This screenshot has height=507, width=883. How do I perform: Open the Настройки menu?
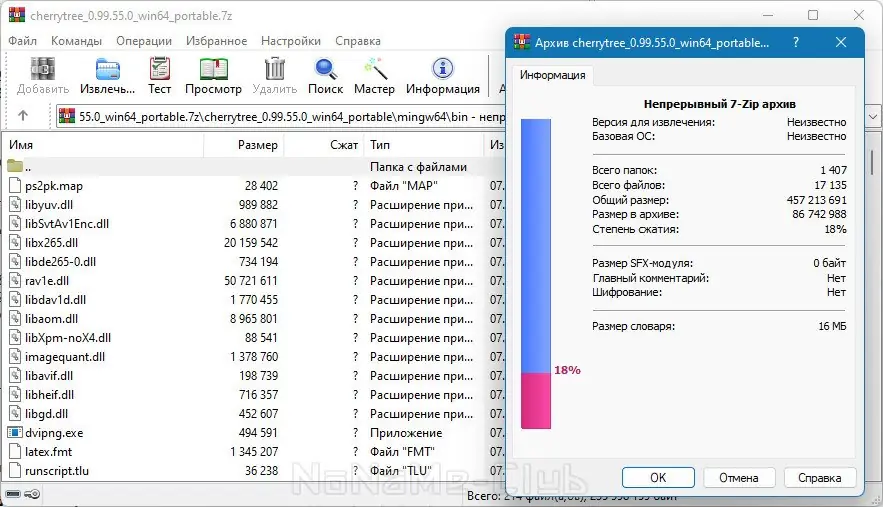click(x=291, y=41)
